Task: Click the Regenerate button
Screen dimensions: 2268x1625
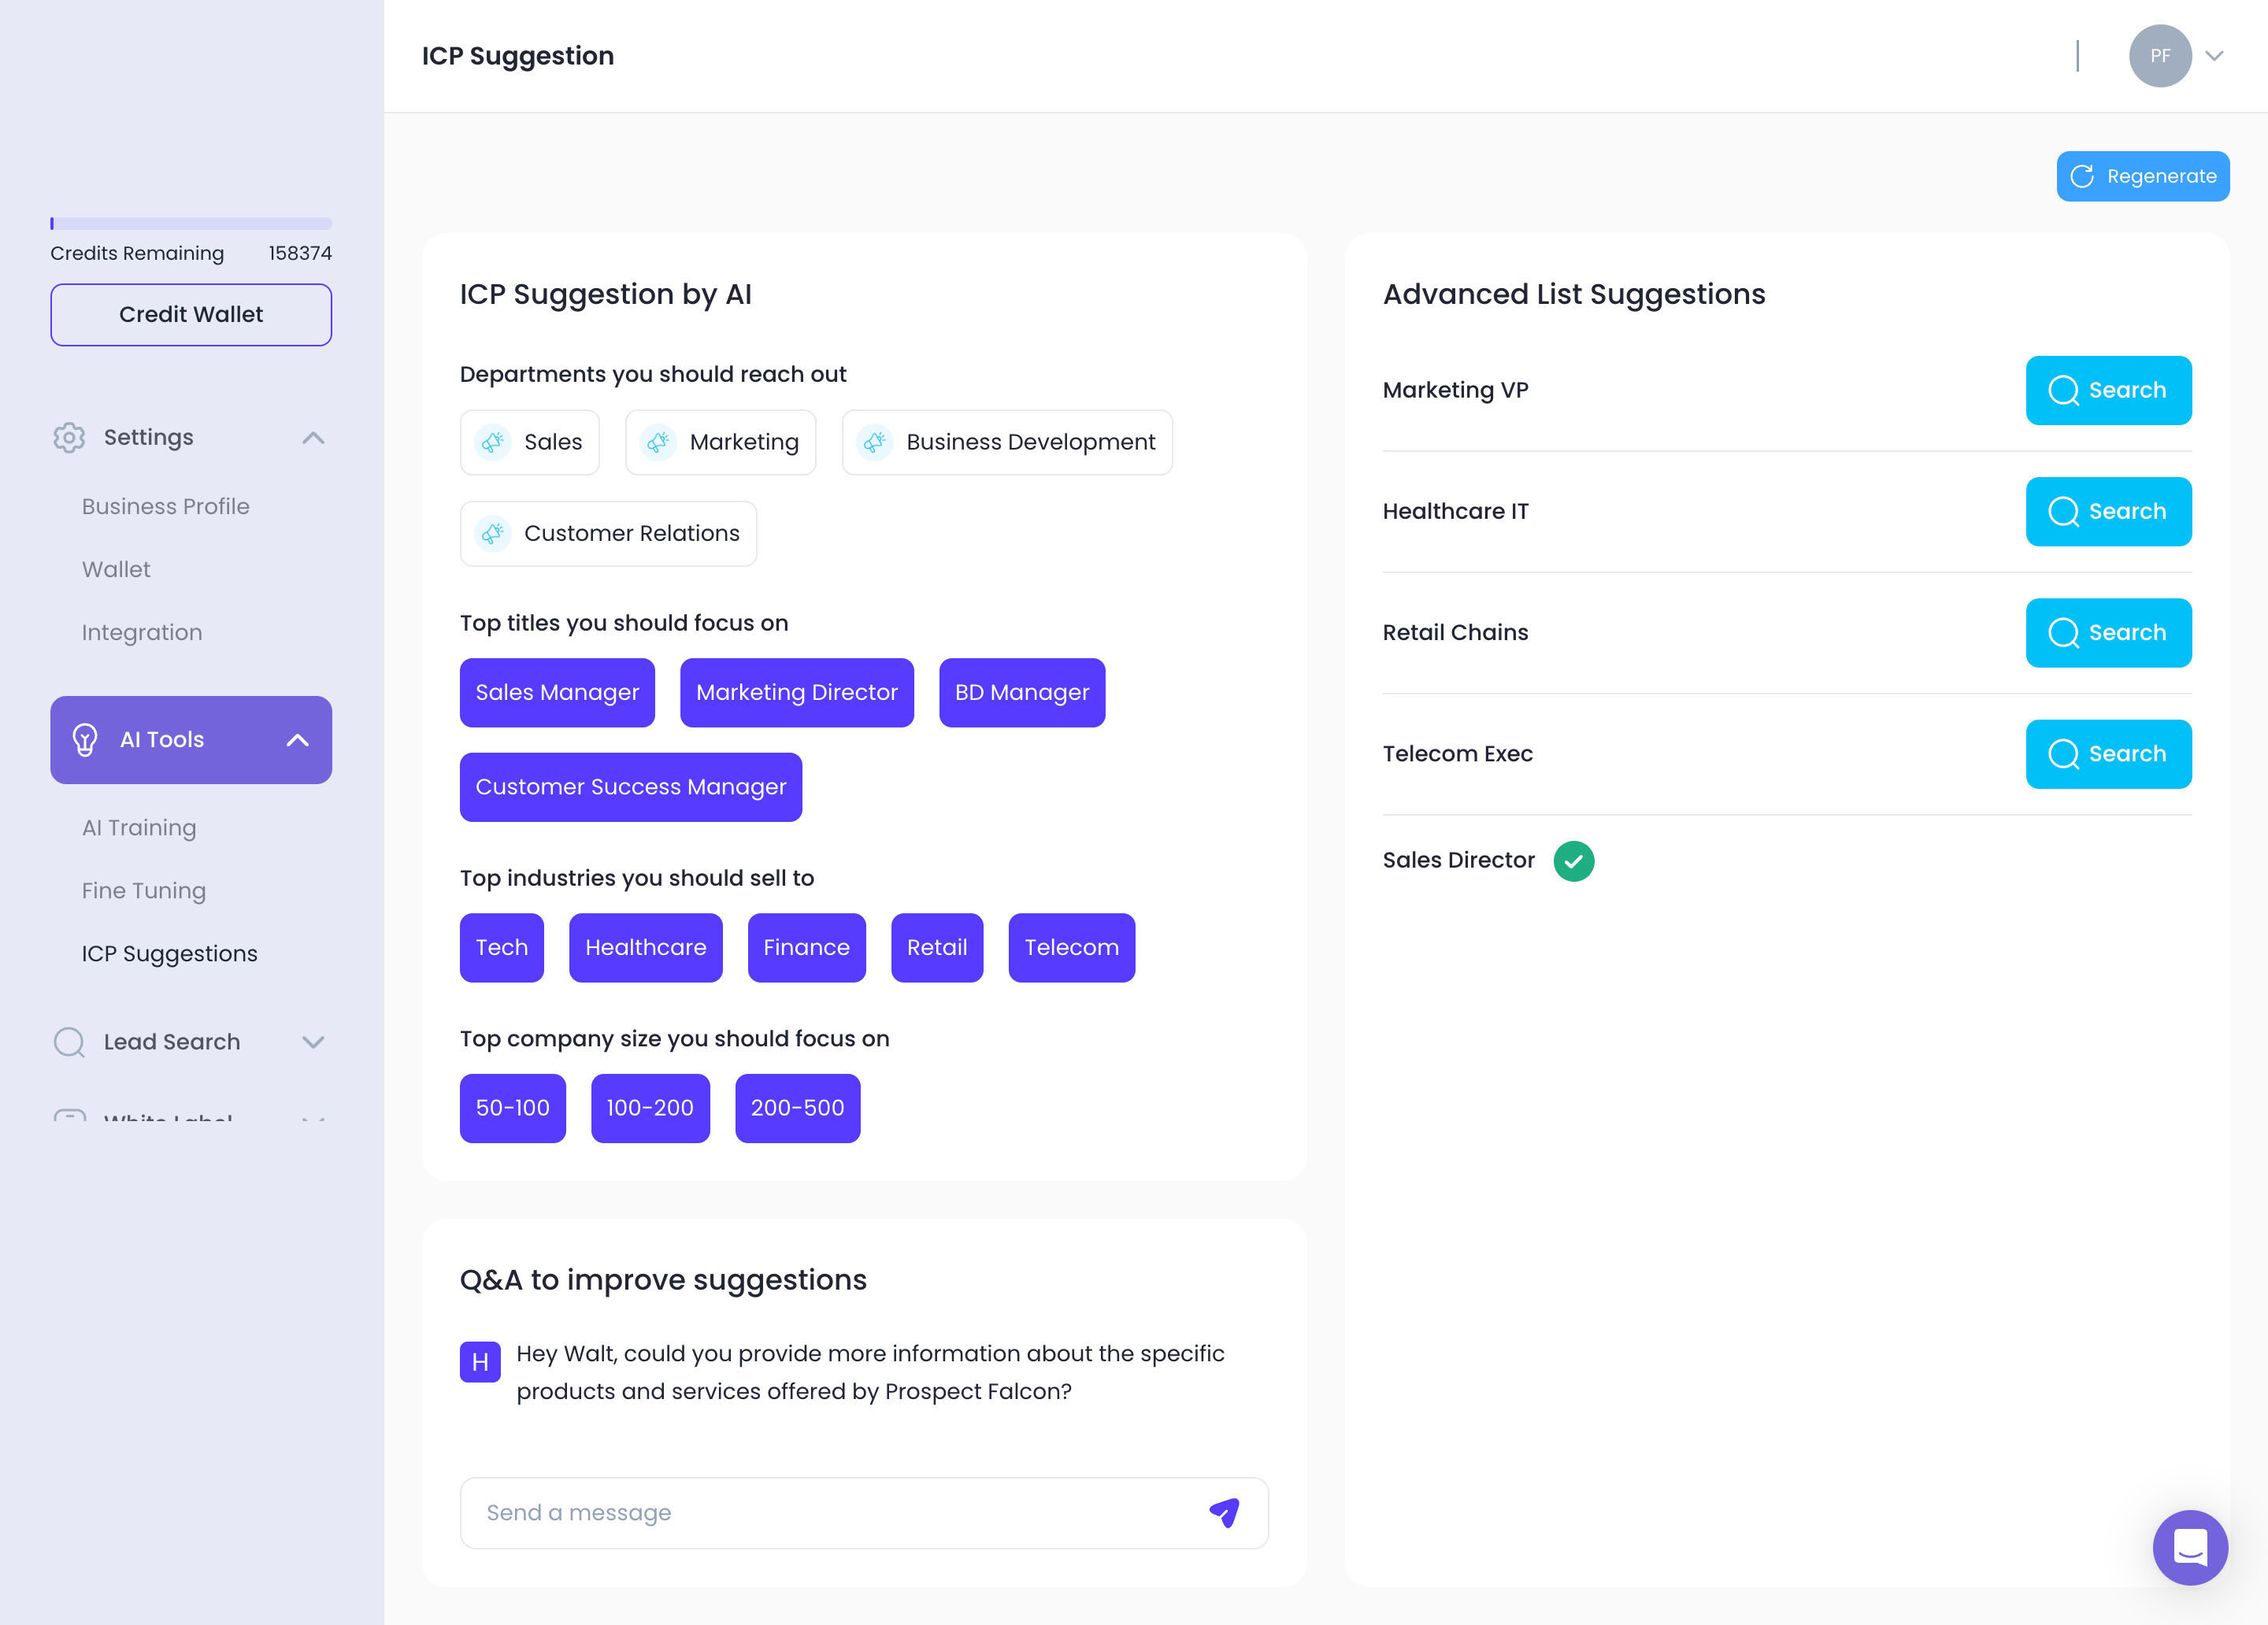Action: [2142, 176]
